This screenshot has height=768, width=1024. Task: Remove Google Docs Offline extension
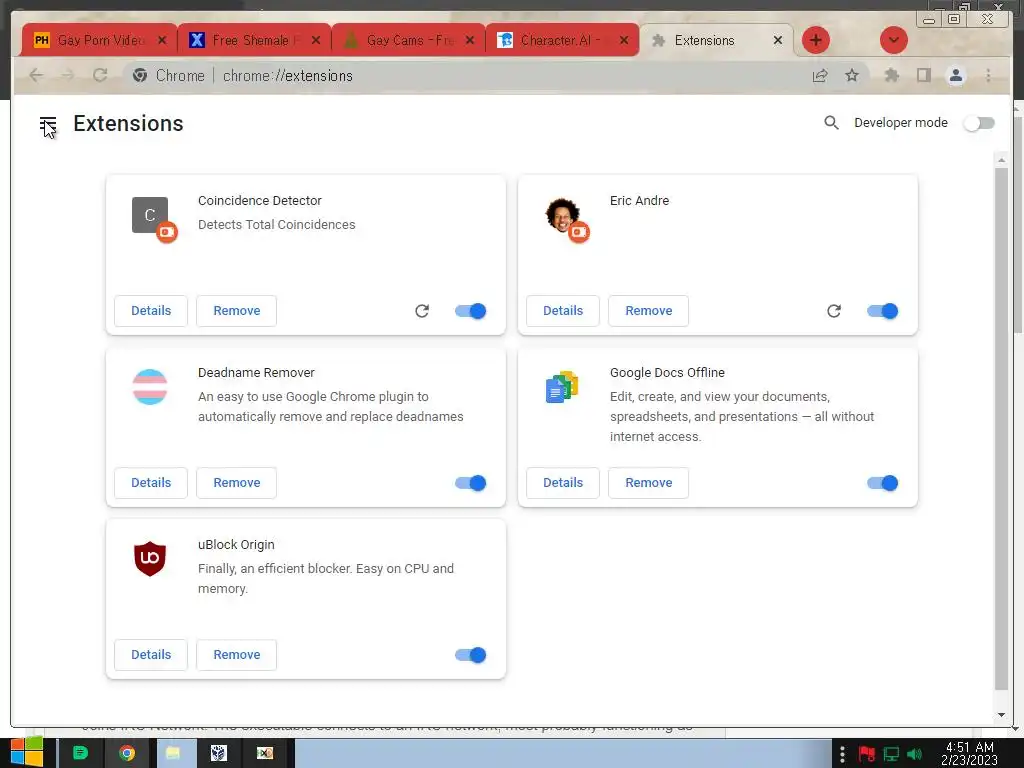click(x=648, y=483)
